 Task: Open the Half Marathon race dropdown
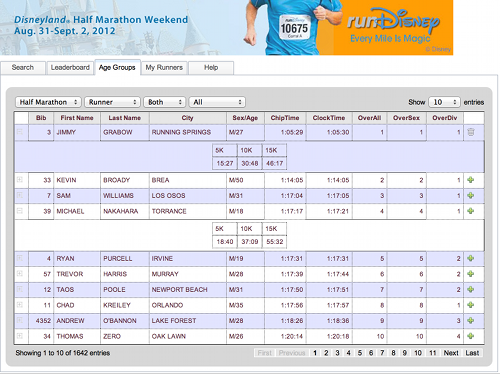point(48,102)
